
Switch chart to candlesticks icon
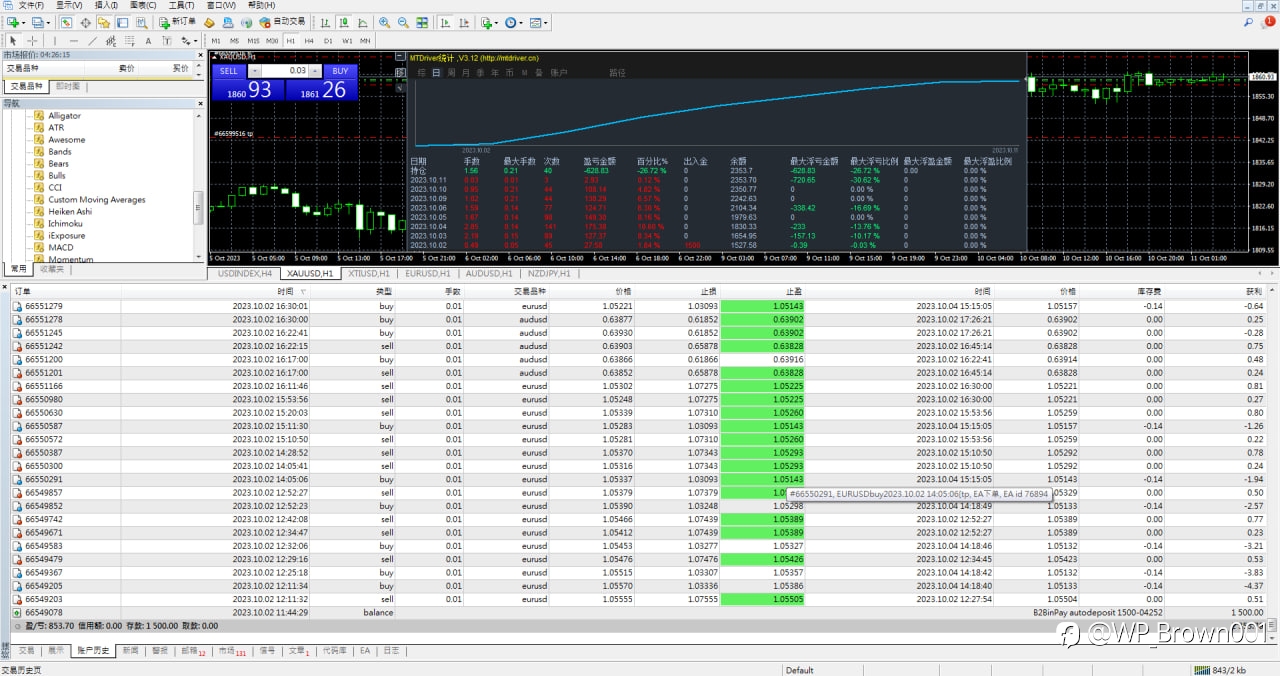pos(343,22)
